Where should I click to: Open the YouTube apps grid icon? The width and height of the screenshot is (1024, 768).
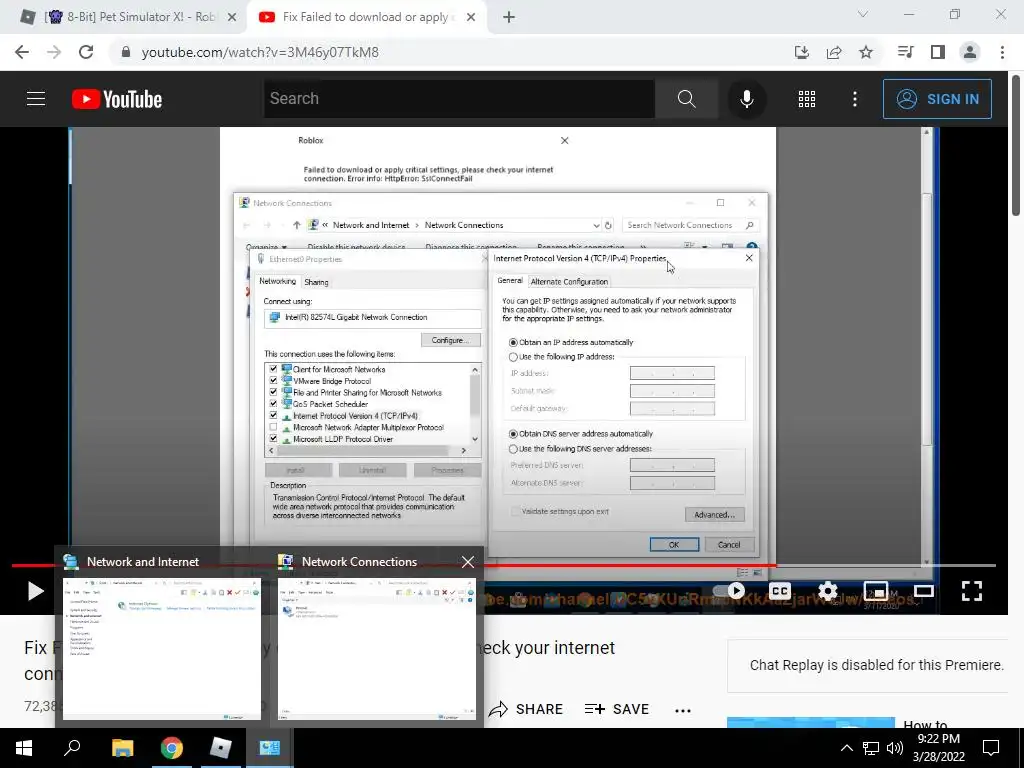[807, 99]
